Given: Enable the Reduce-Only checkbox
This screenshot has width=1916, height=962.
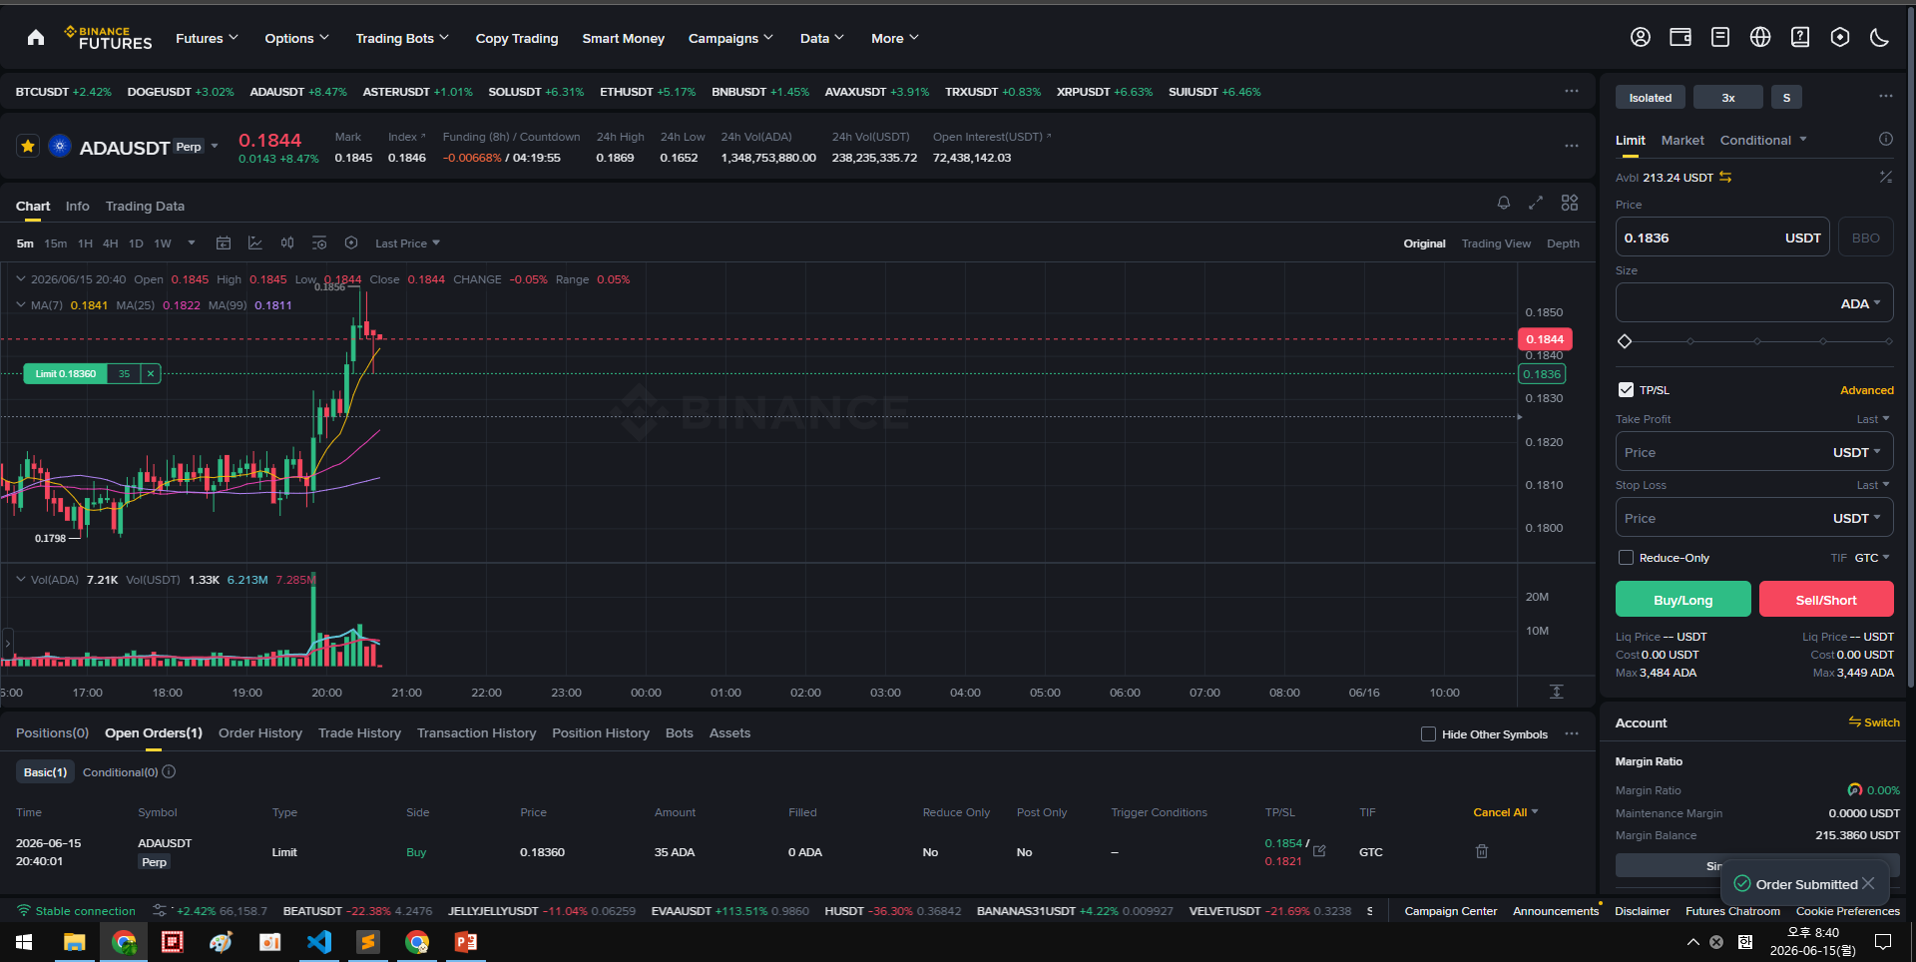Looking at the screenshot, I should pos(1626,558).
